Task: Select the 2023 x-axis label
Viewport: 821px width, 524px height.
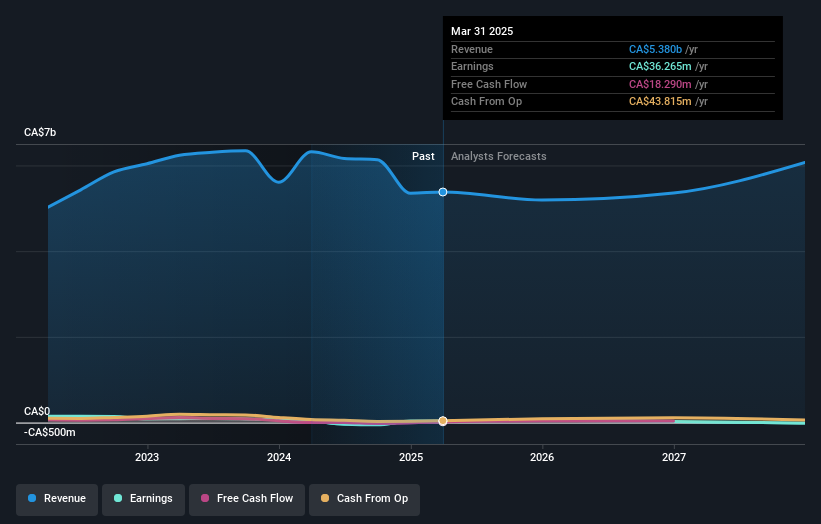Action: (x=147, y=458)
